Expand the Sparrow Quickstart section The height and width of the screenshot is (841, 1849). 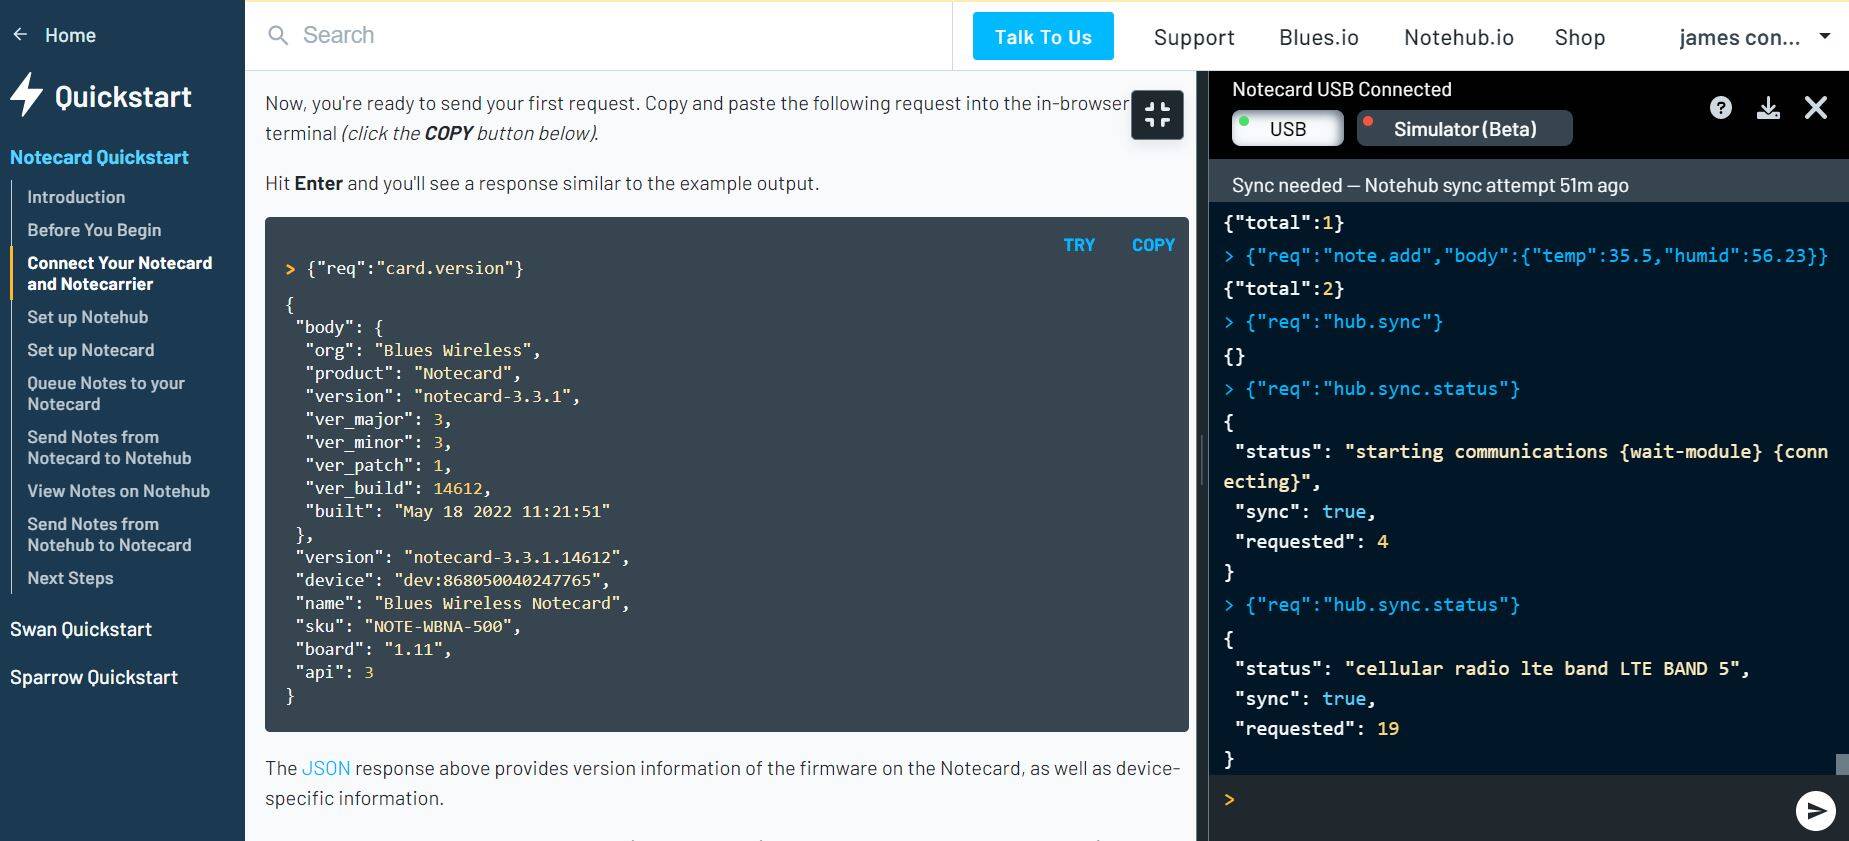coord(94,677)
